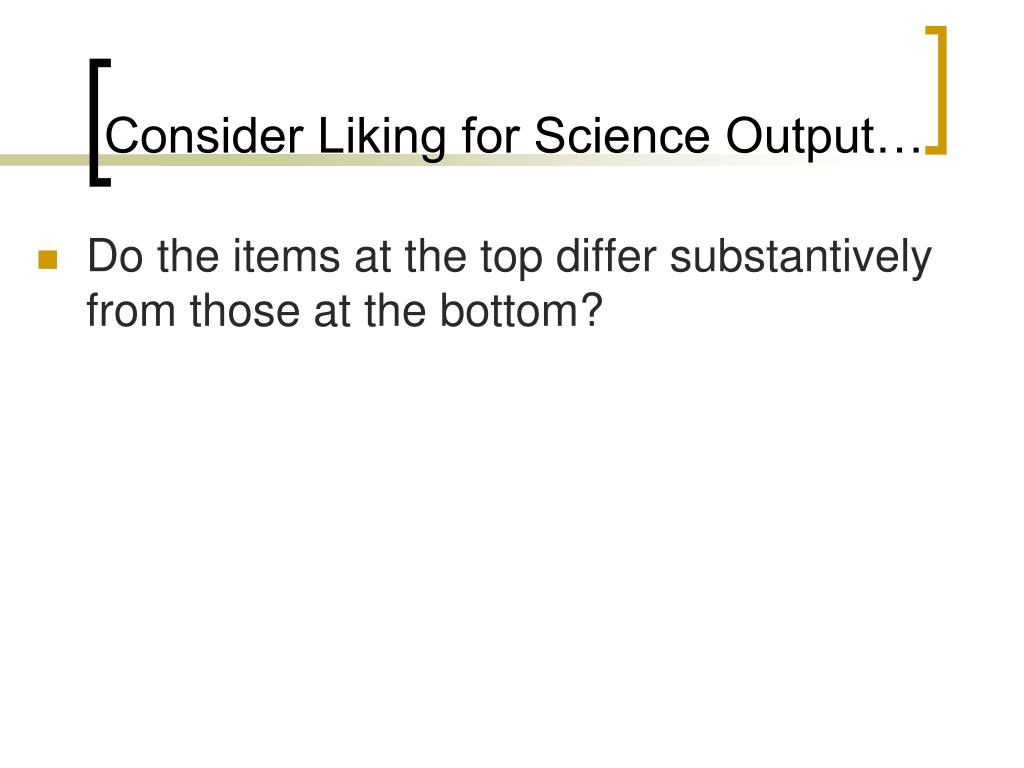Click the word 'those' on the second line
Screen dimensions: 1024x768
coord(245,310)
